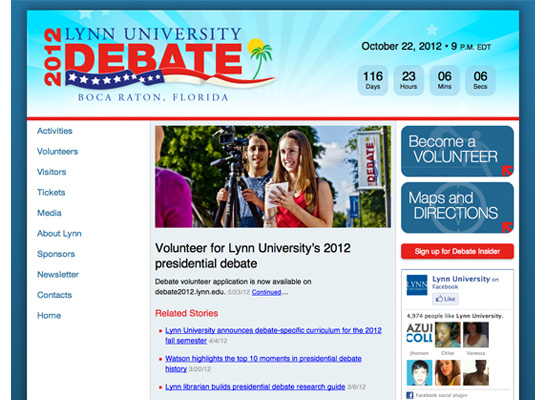Click Jhonson's Facebook profile thumbnail

(419, 335)
